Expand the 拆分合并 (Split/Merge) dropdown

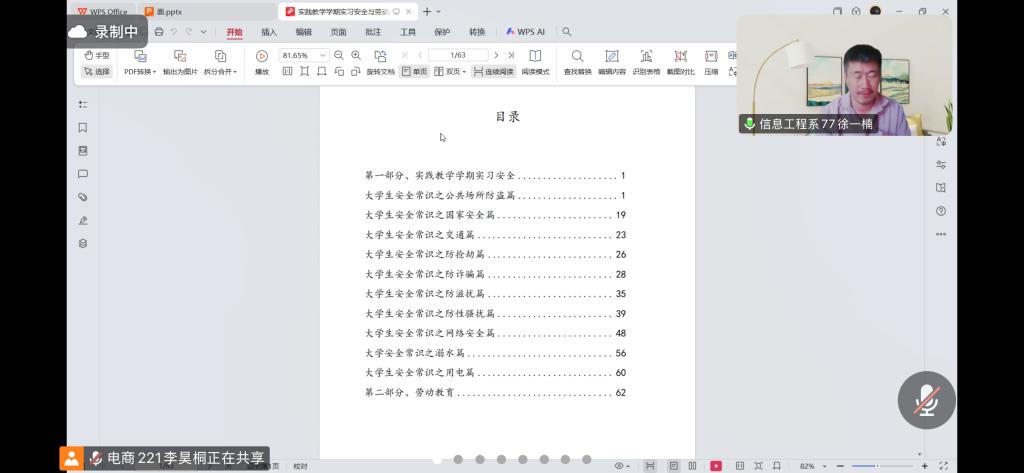point(220,72)
